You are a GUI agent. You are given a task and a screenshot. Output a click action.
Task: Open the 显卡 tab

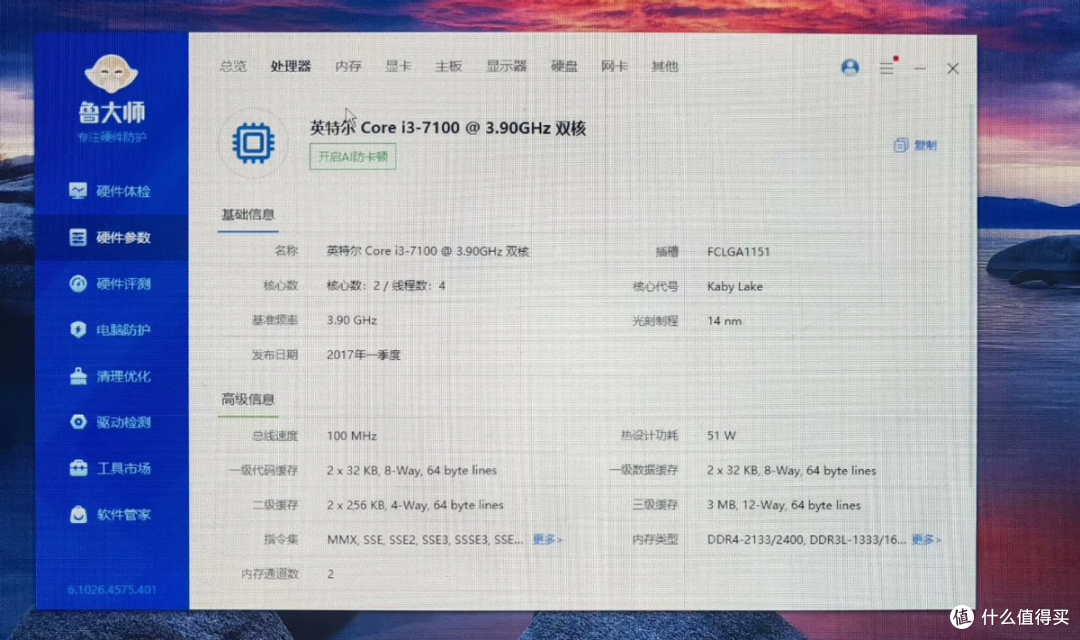[x=398, y=66]
